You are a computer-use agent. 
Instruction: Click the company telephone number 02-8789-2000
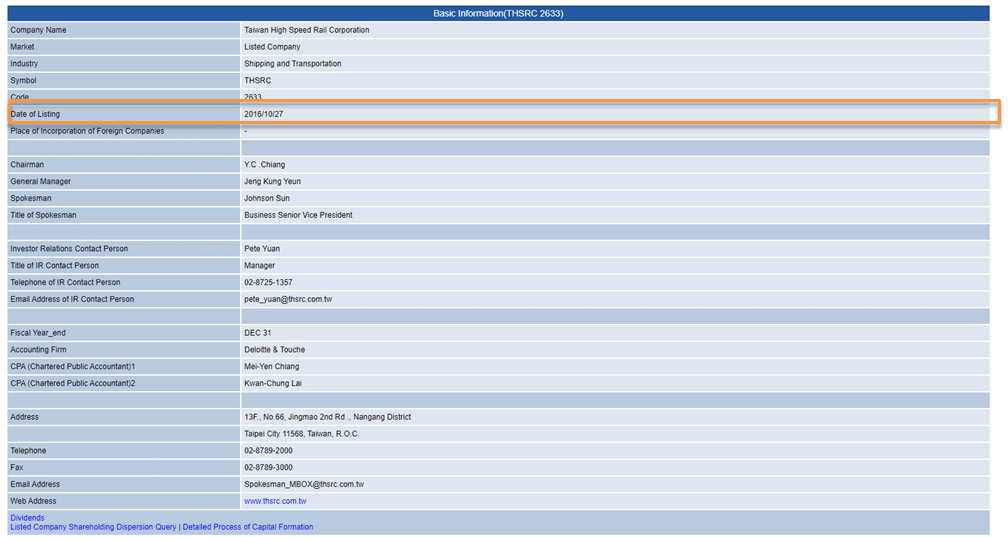[x=268, y=451]
